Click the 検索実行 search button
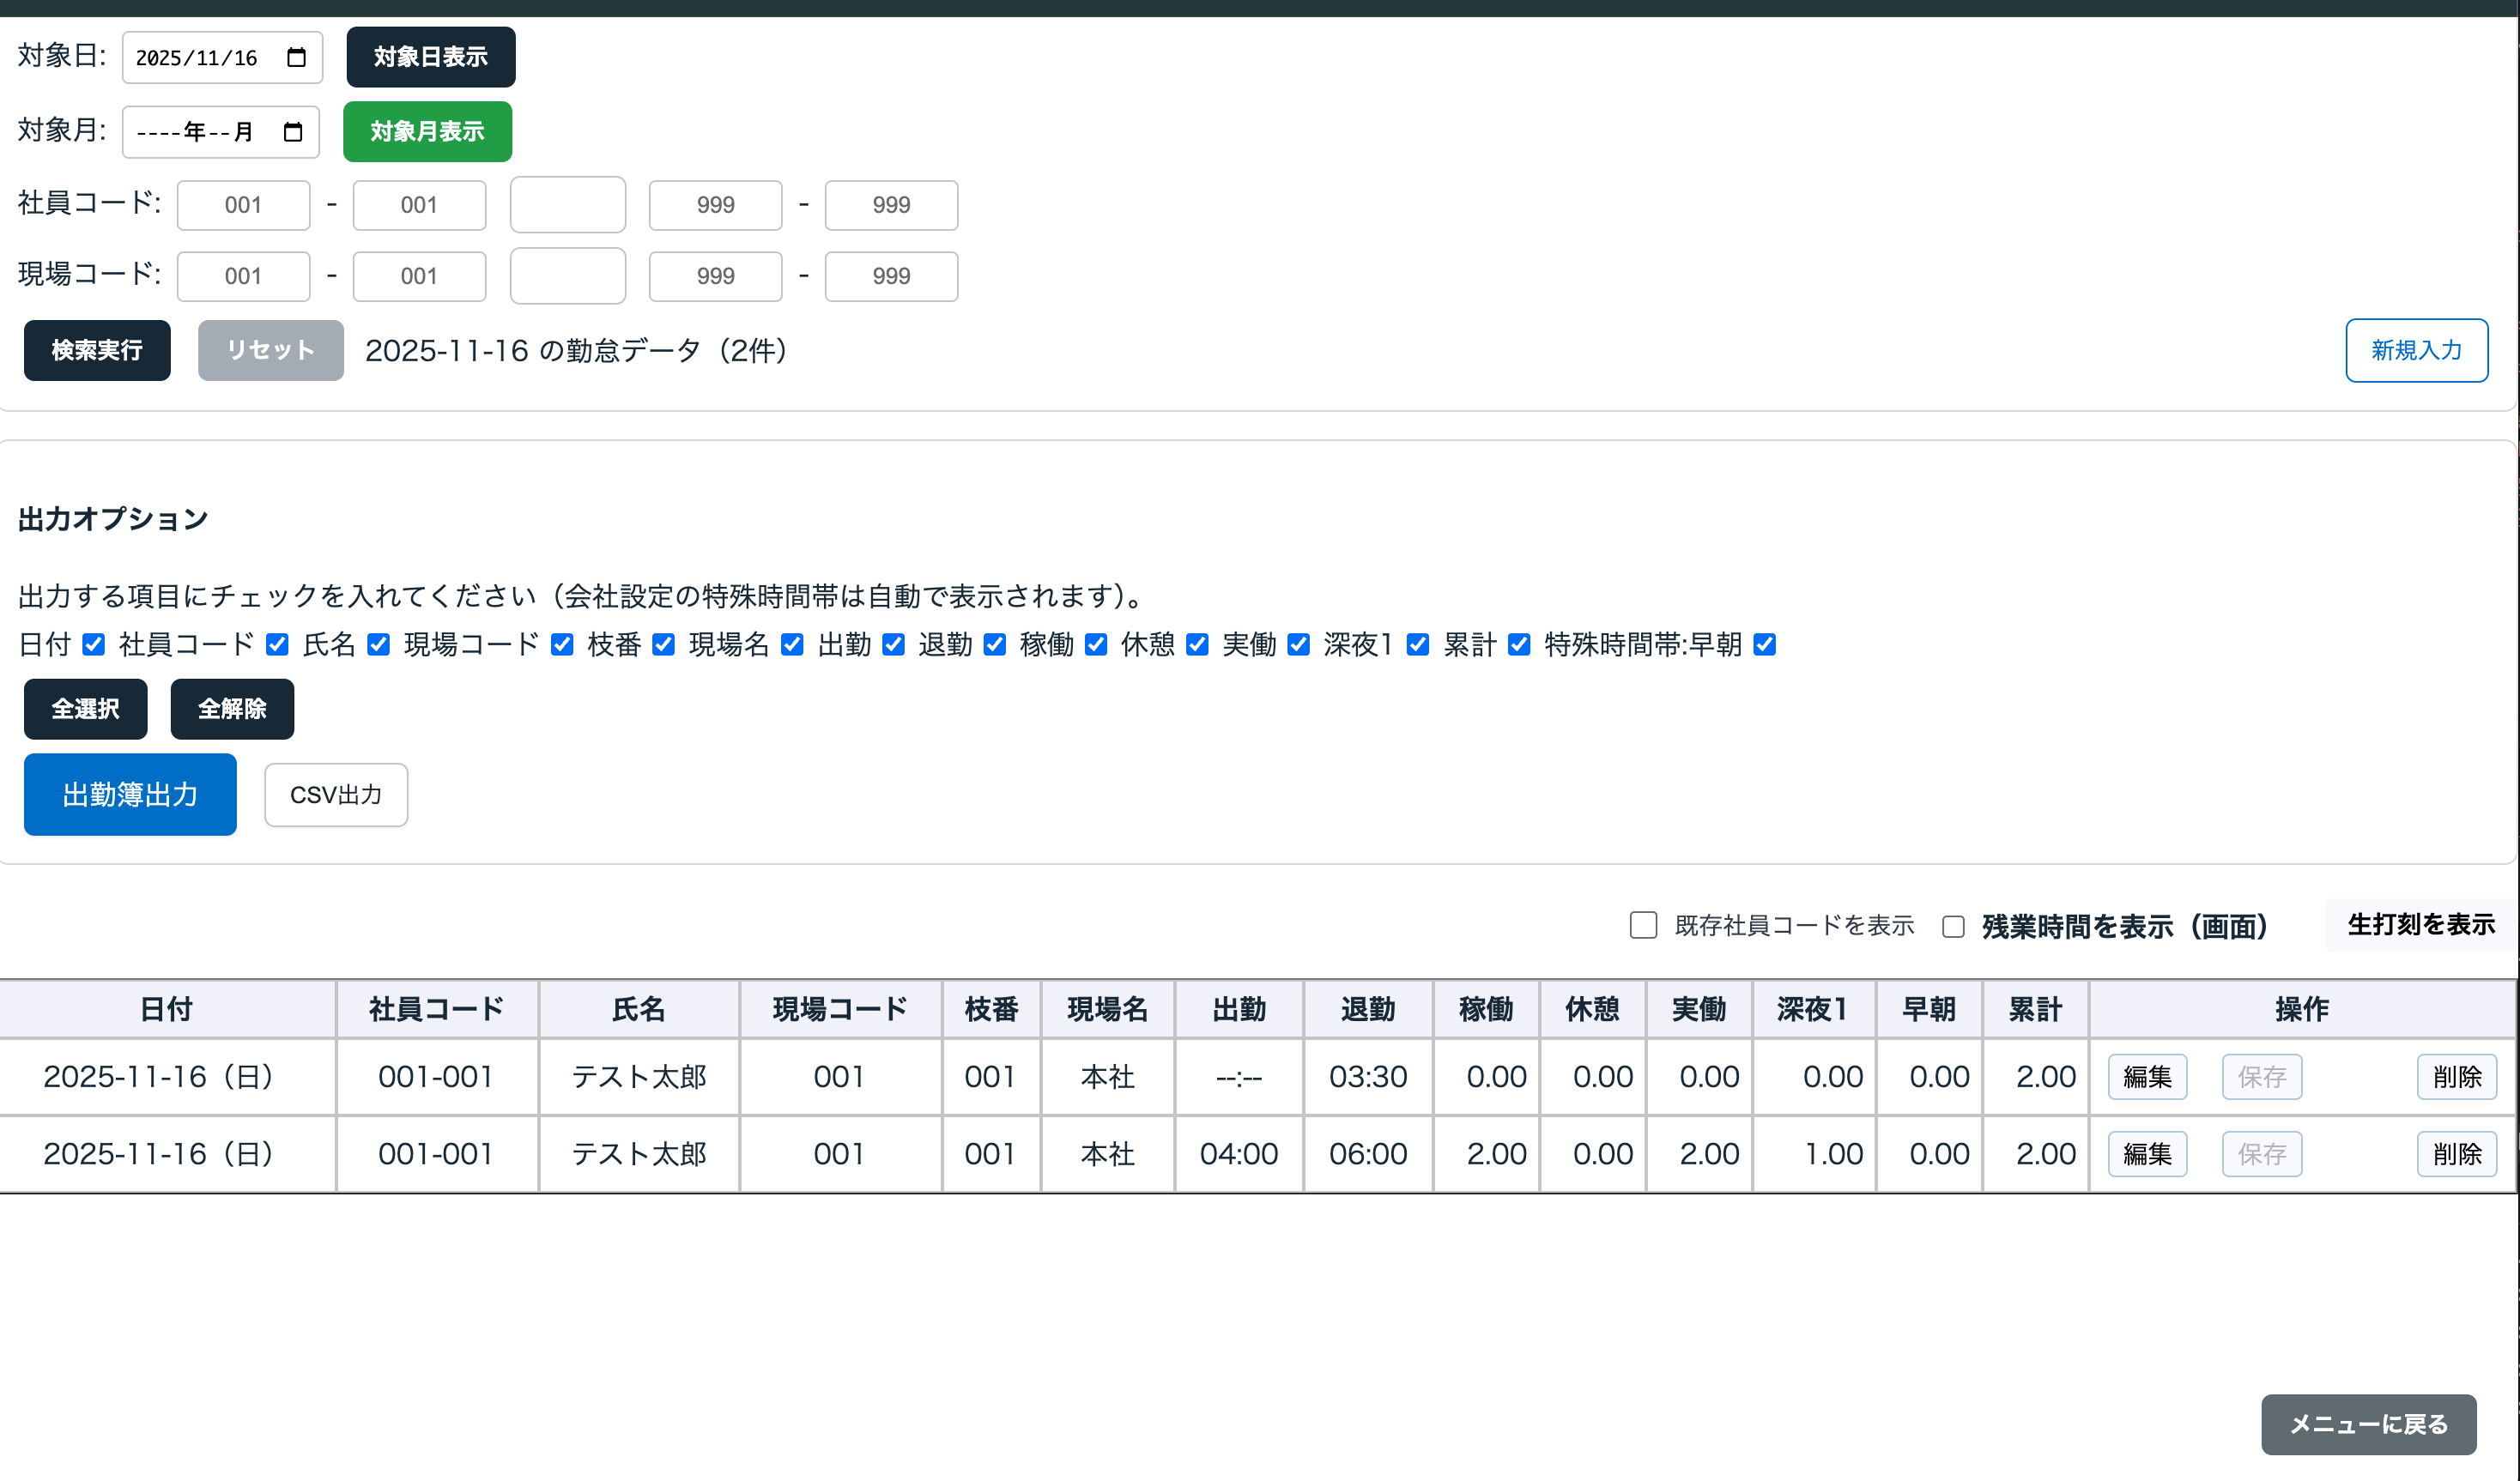 [x=96, y=350]
